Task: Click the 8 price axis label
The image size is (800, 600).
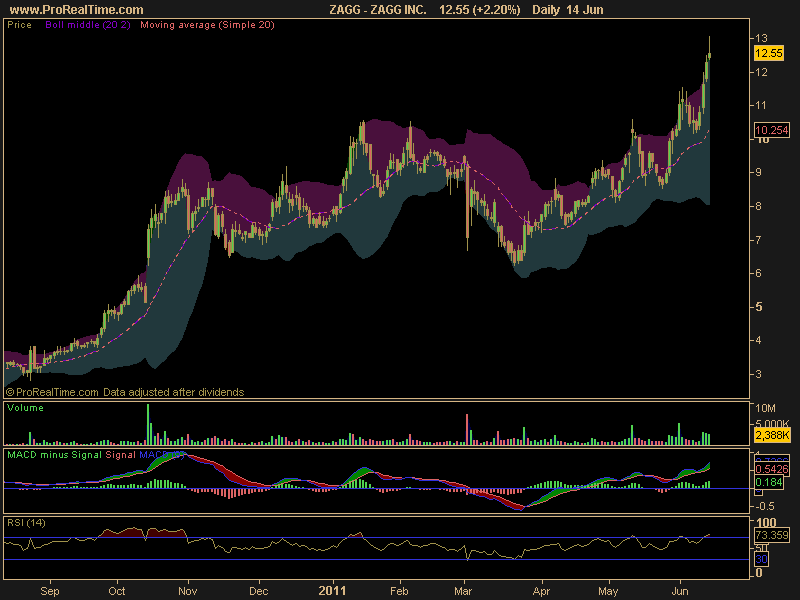Action: (758, 206)
